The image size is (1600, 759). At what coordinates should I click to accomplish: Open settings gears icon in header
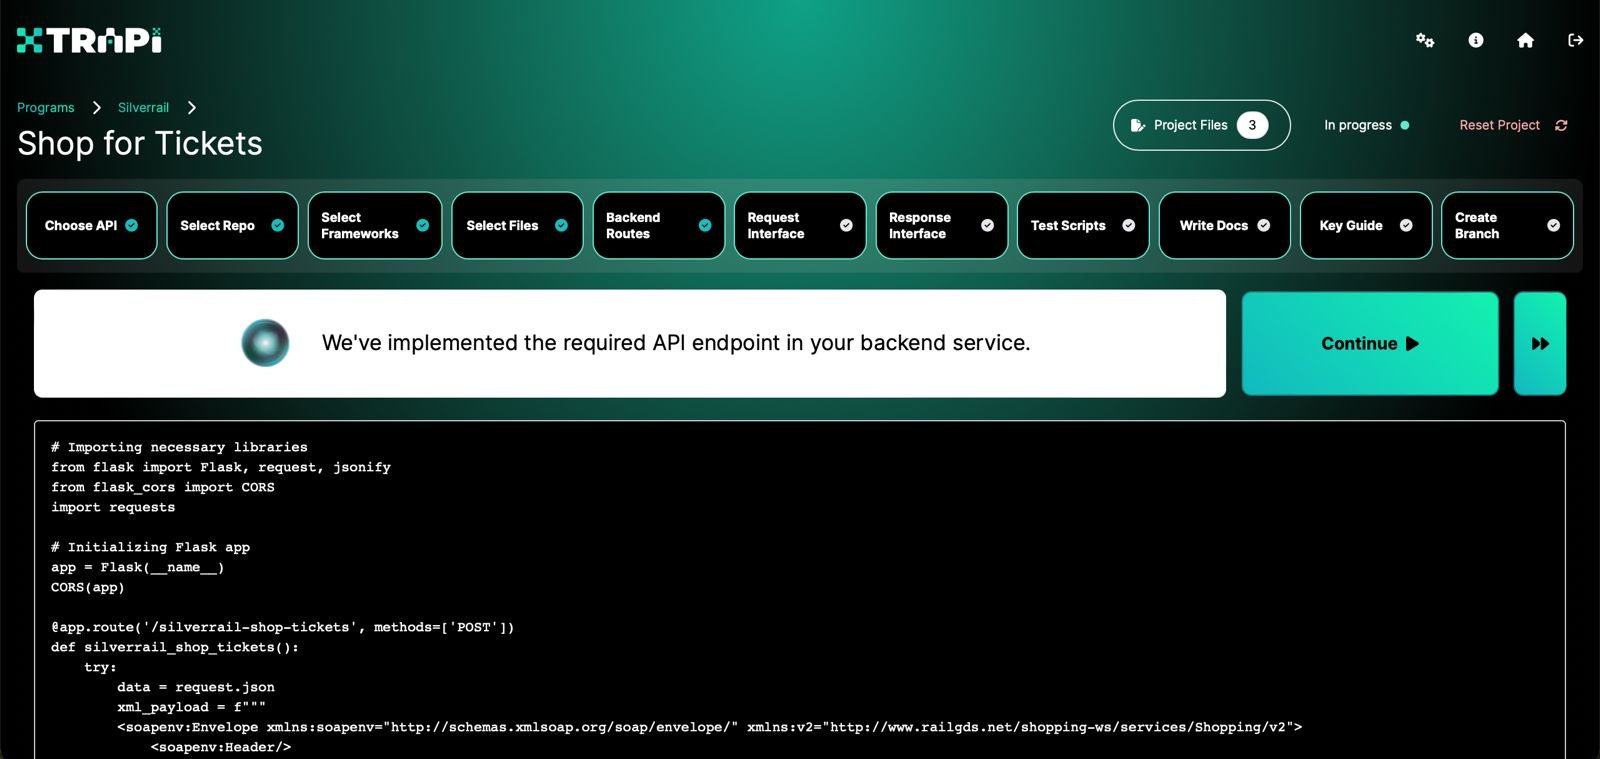tap(1425, 40)
